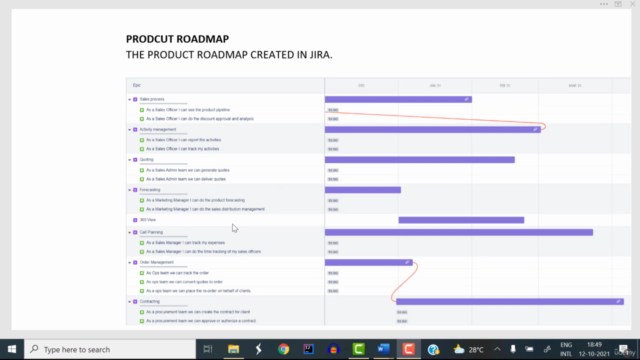Open the Windows Start menu
640x360 pixels.
tap(12, 349)
